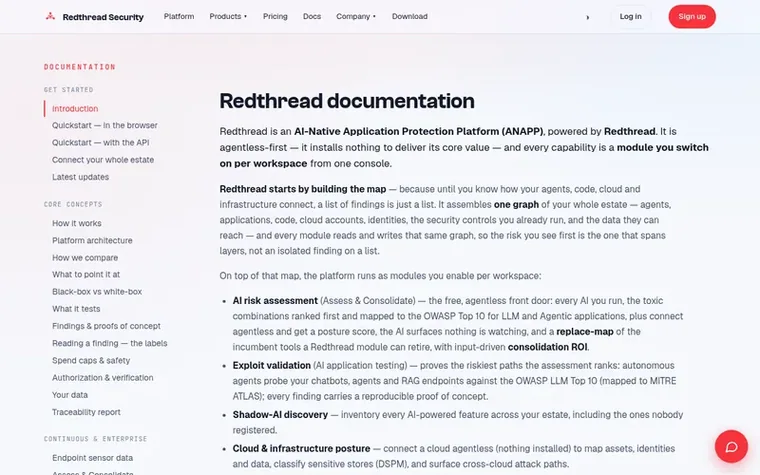Click the Log in button
The image size is (760, 475).
pyautogui.click(x=631, y=16)
